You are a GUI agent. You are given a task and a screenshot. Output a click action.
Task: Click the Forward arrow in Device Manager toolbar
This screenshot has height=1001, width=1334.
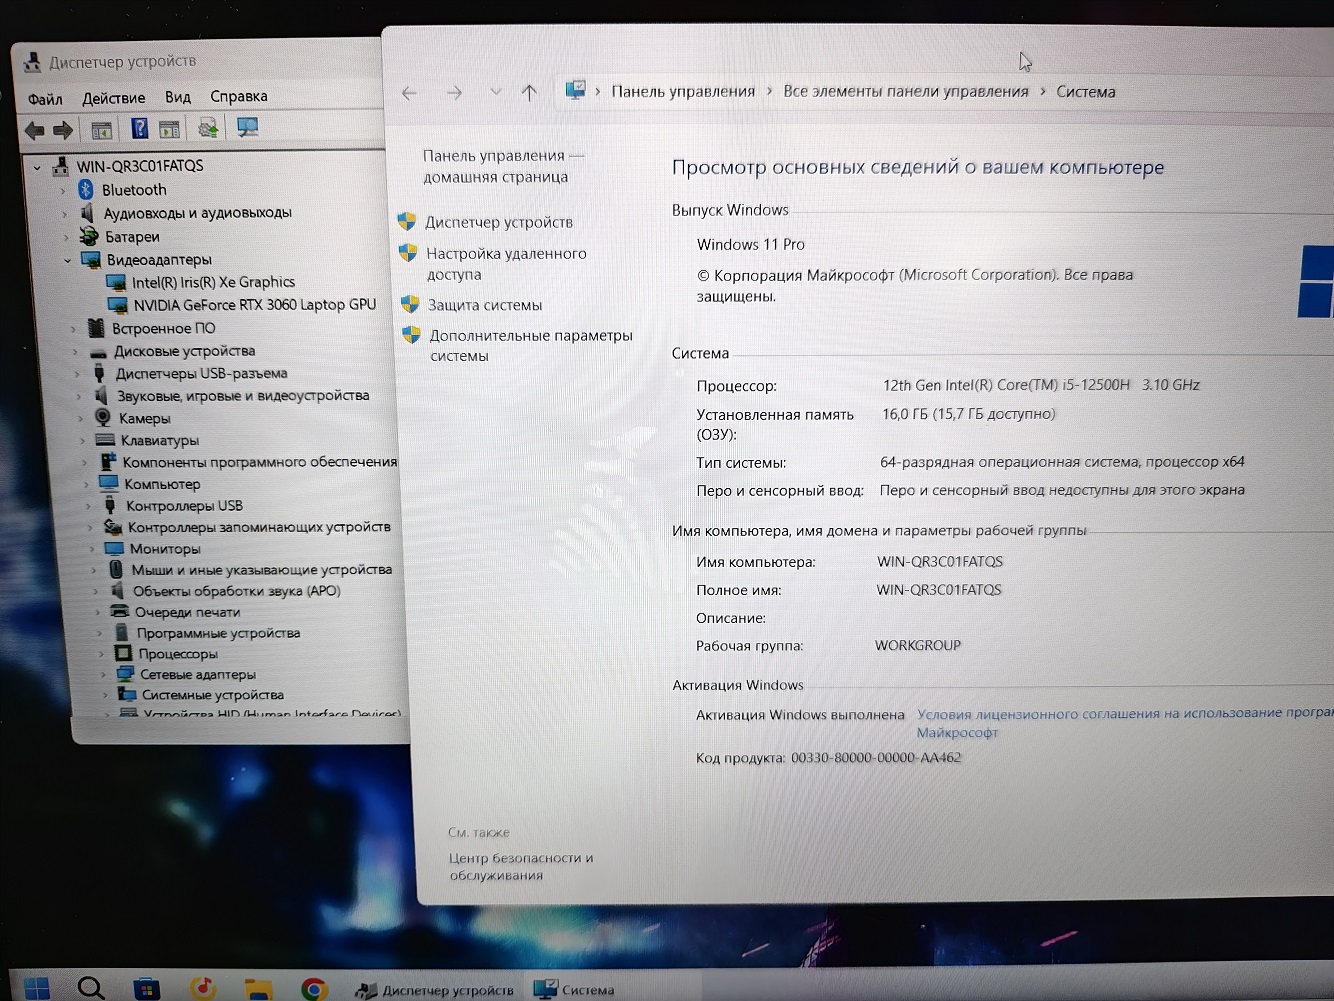tap(63, 130)
